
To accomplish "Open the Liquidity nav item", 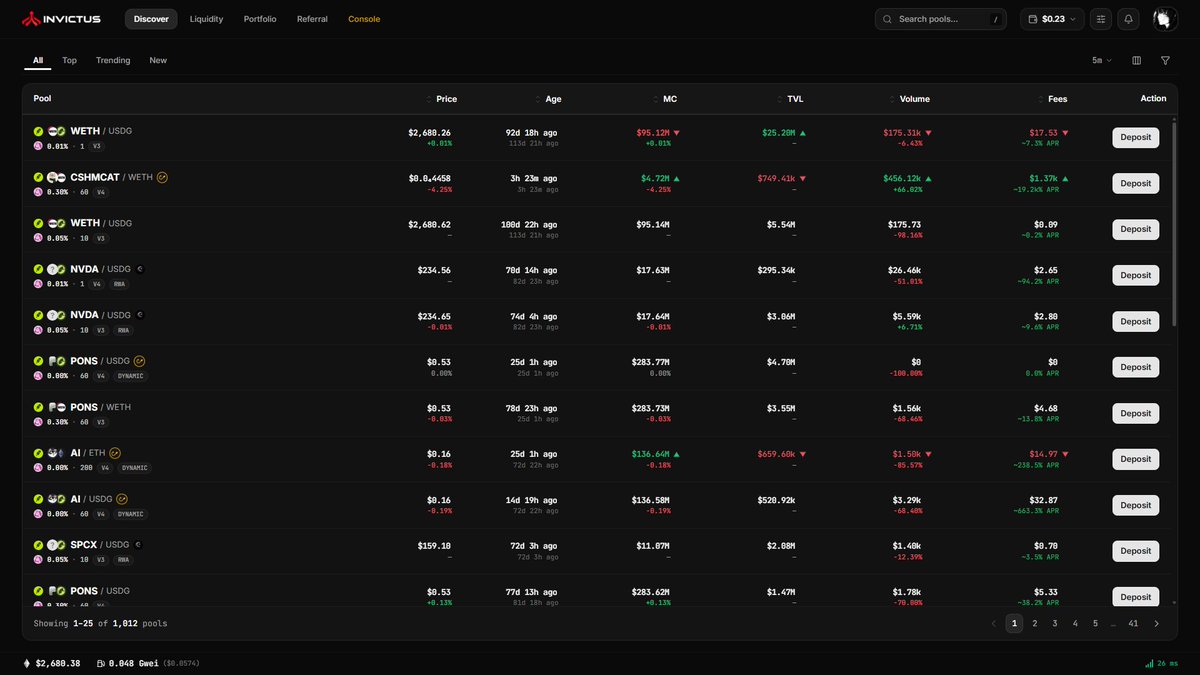I will point(207,19).
